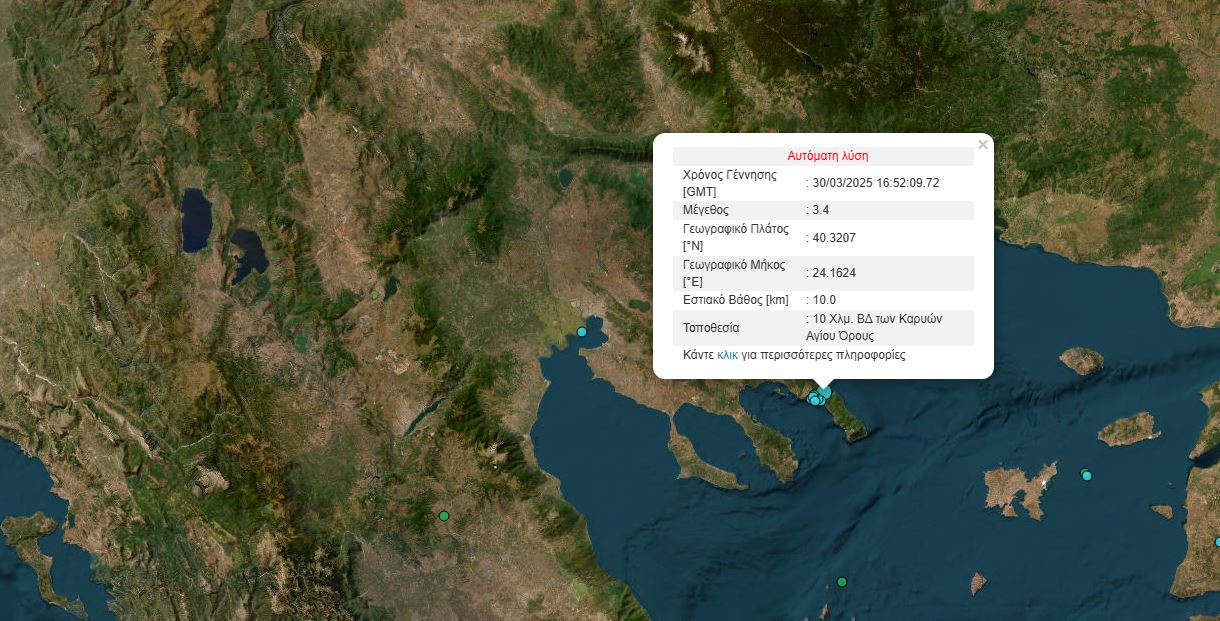Select the faint green marker near the small lake
The width and height of the screenshot is (1220, 621).
click(x=375, y=295)
